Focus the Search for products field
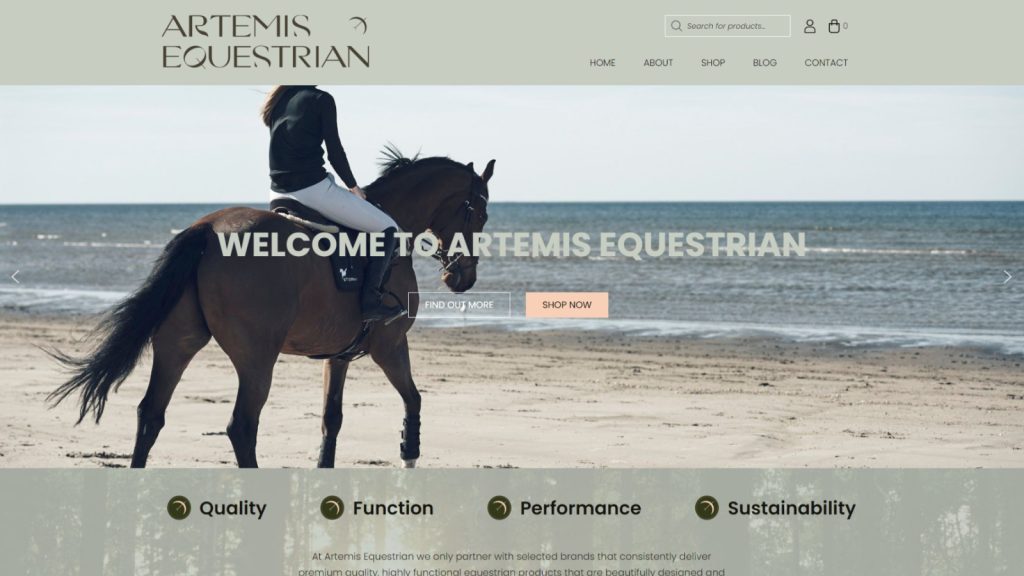The height and width of the screenshot is (576, 1024). click(728, 26)
